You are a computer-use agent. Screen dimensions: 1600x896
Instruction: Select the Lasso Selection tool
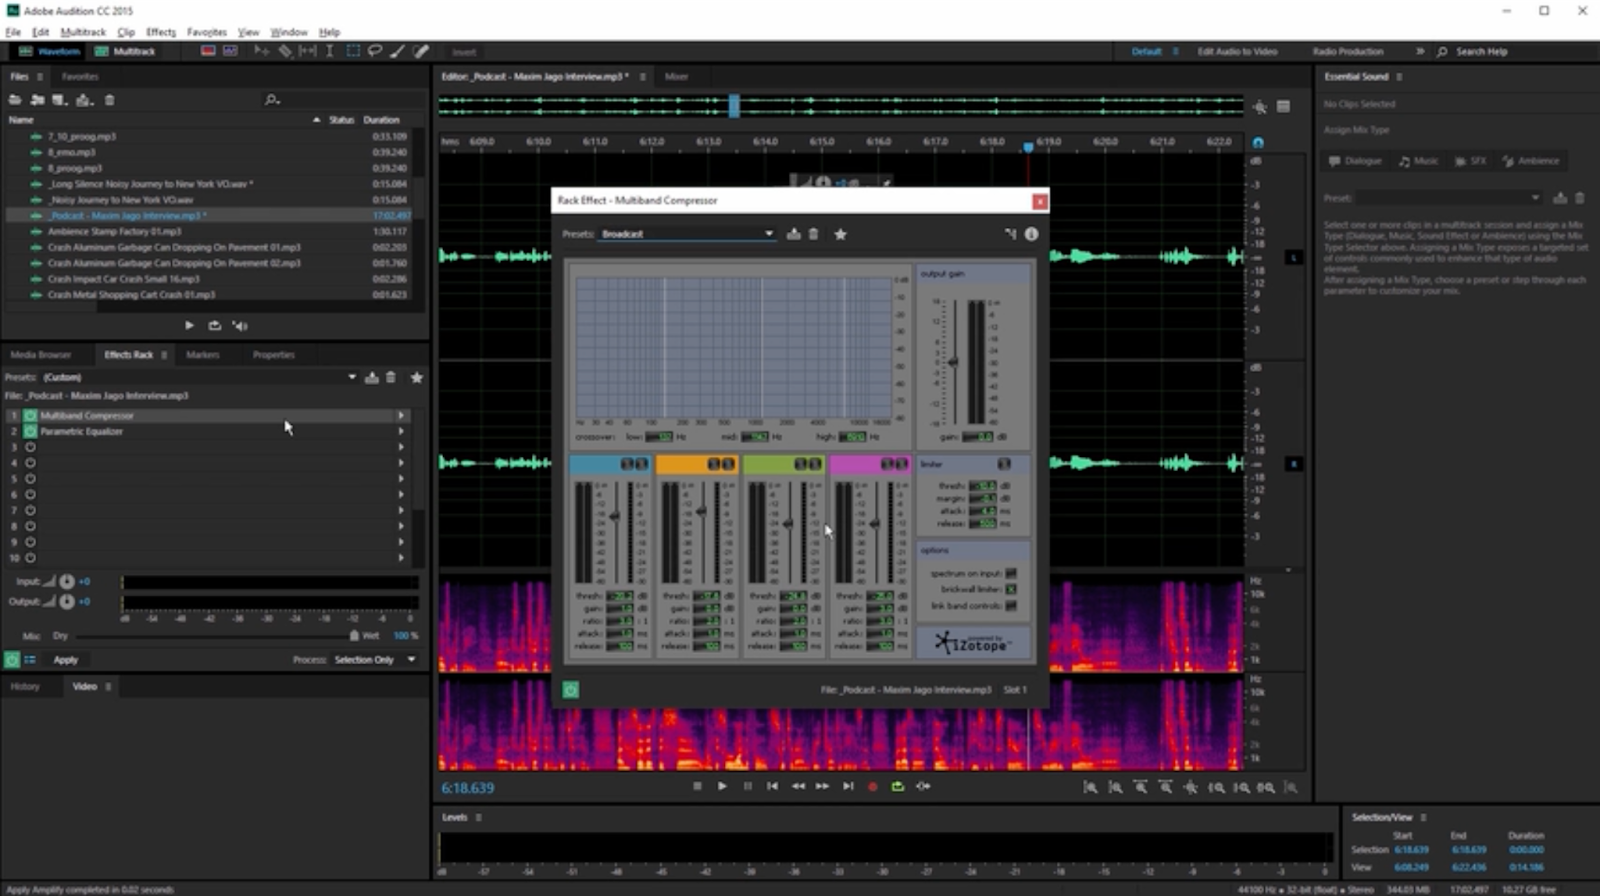click(375, 51)
